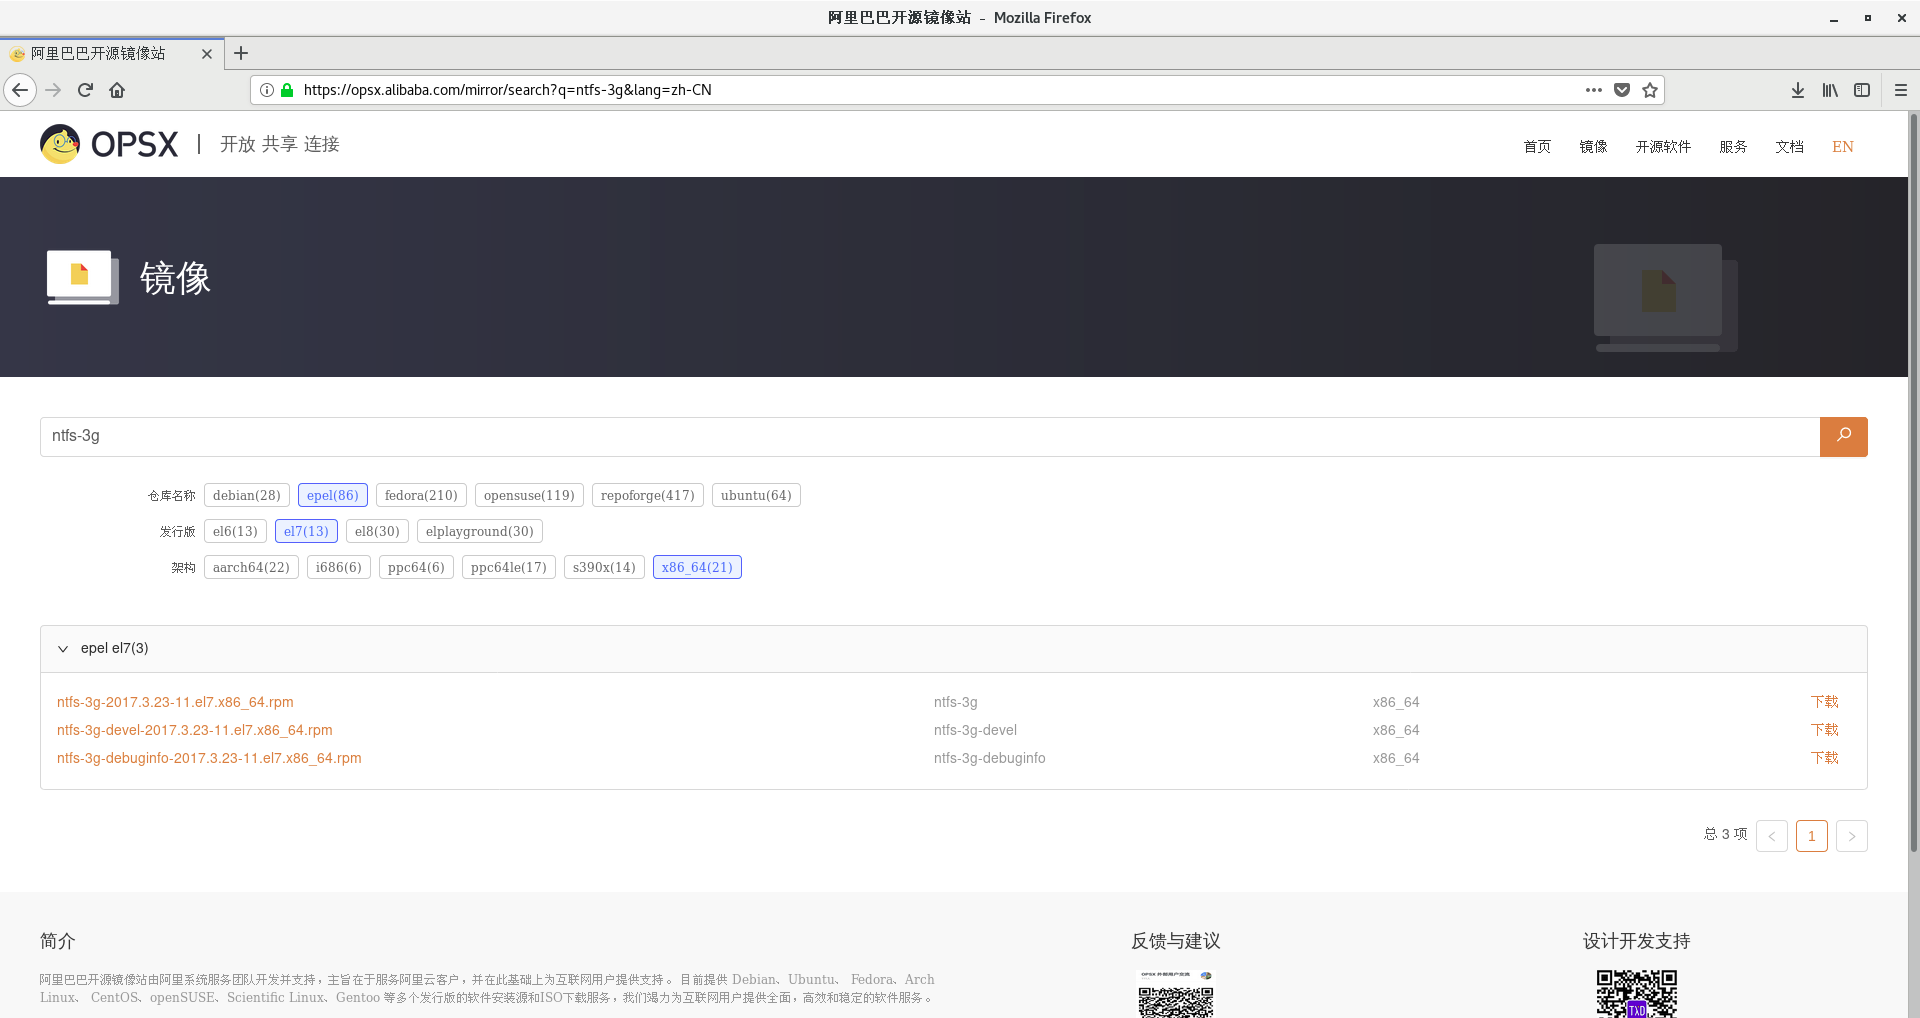Open page actions three-dot menu
This screenshot has width=1920, height=1018.
click(1594, 90)
